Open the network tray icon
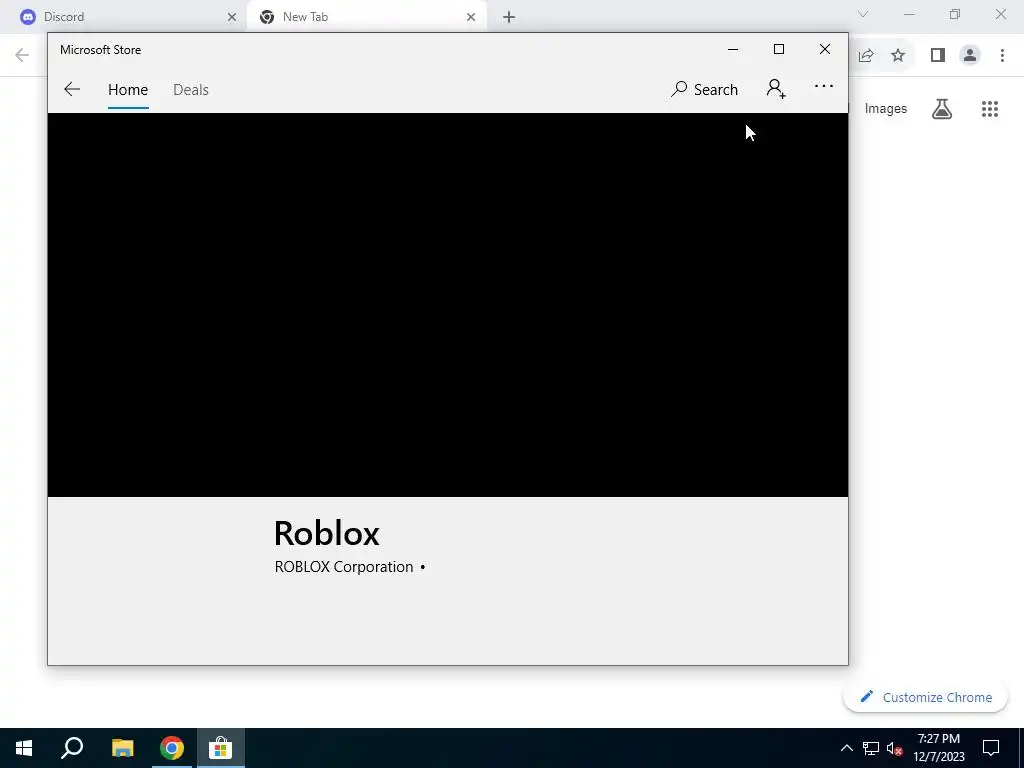 (871, 748)
